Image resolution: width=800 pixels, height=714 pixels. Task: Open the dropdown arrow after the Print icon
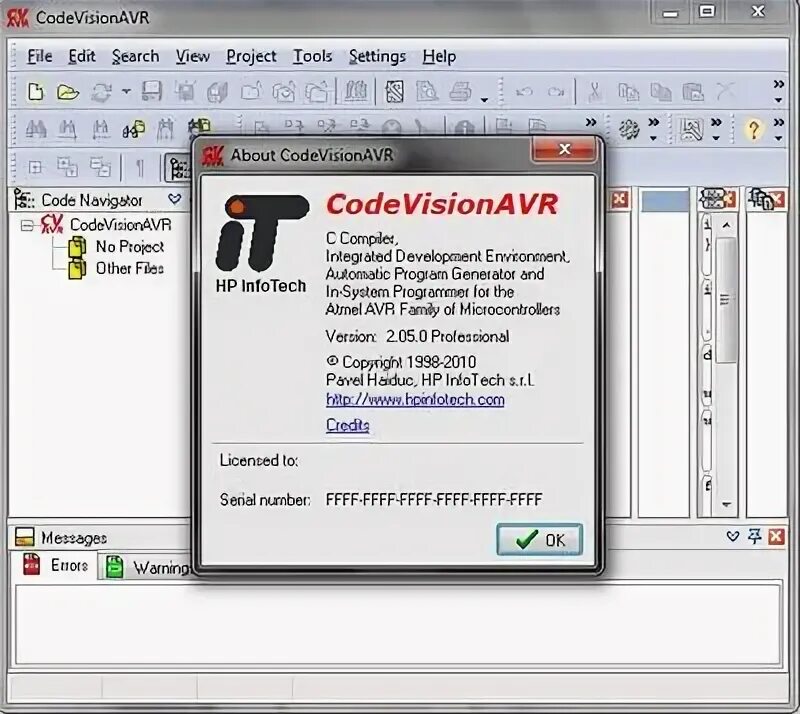click(484, 100)
